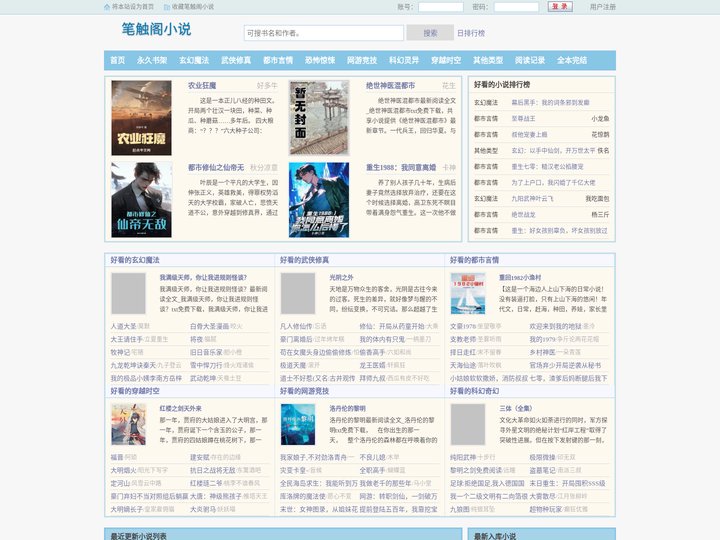
Task: Click the 重回1982小渔村 sailboat cover
Action: click(468, 293)
